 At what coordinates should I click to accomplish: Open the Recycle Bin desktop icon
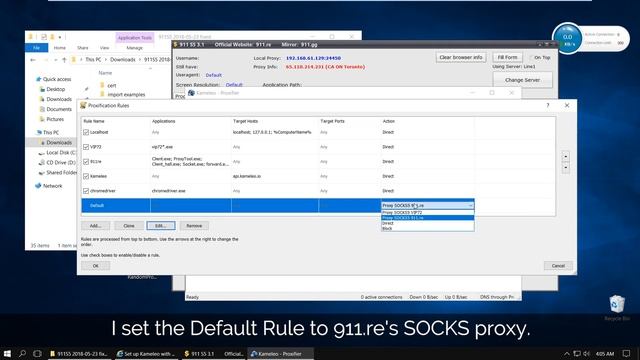(617, 307)
